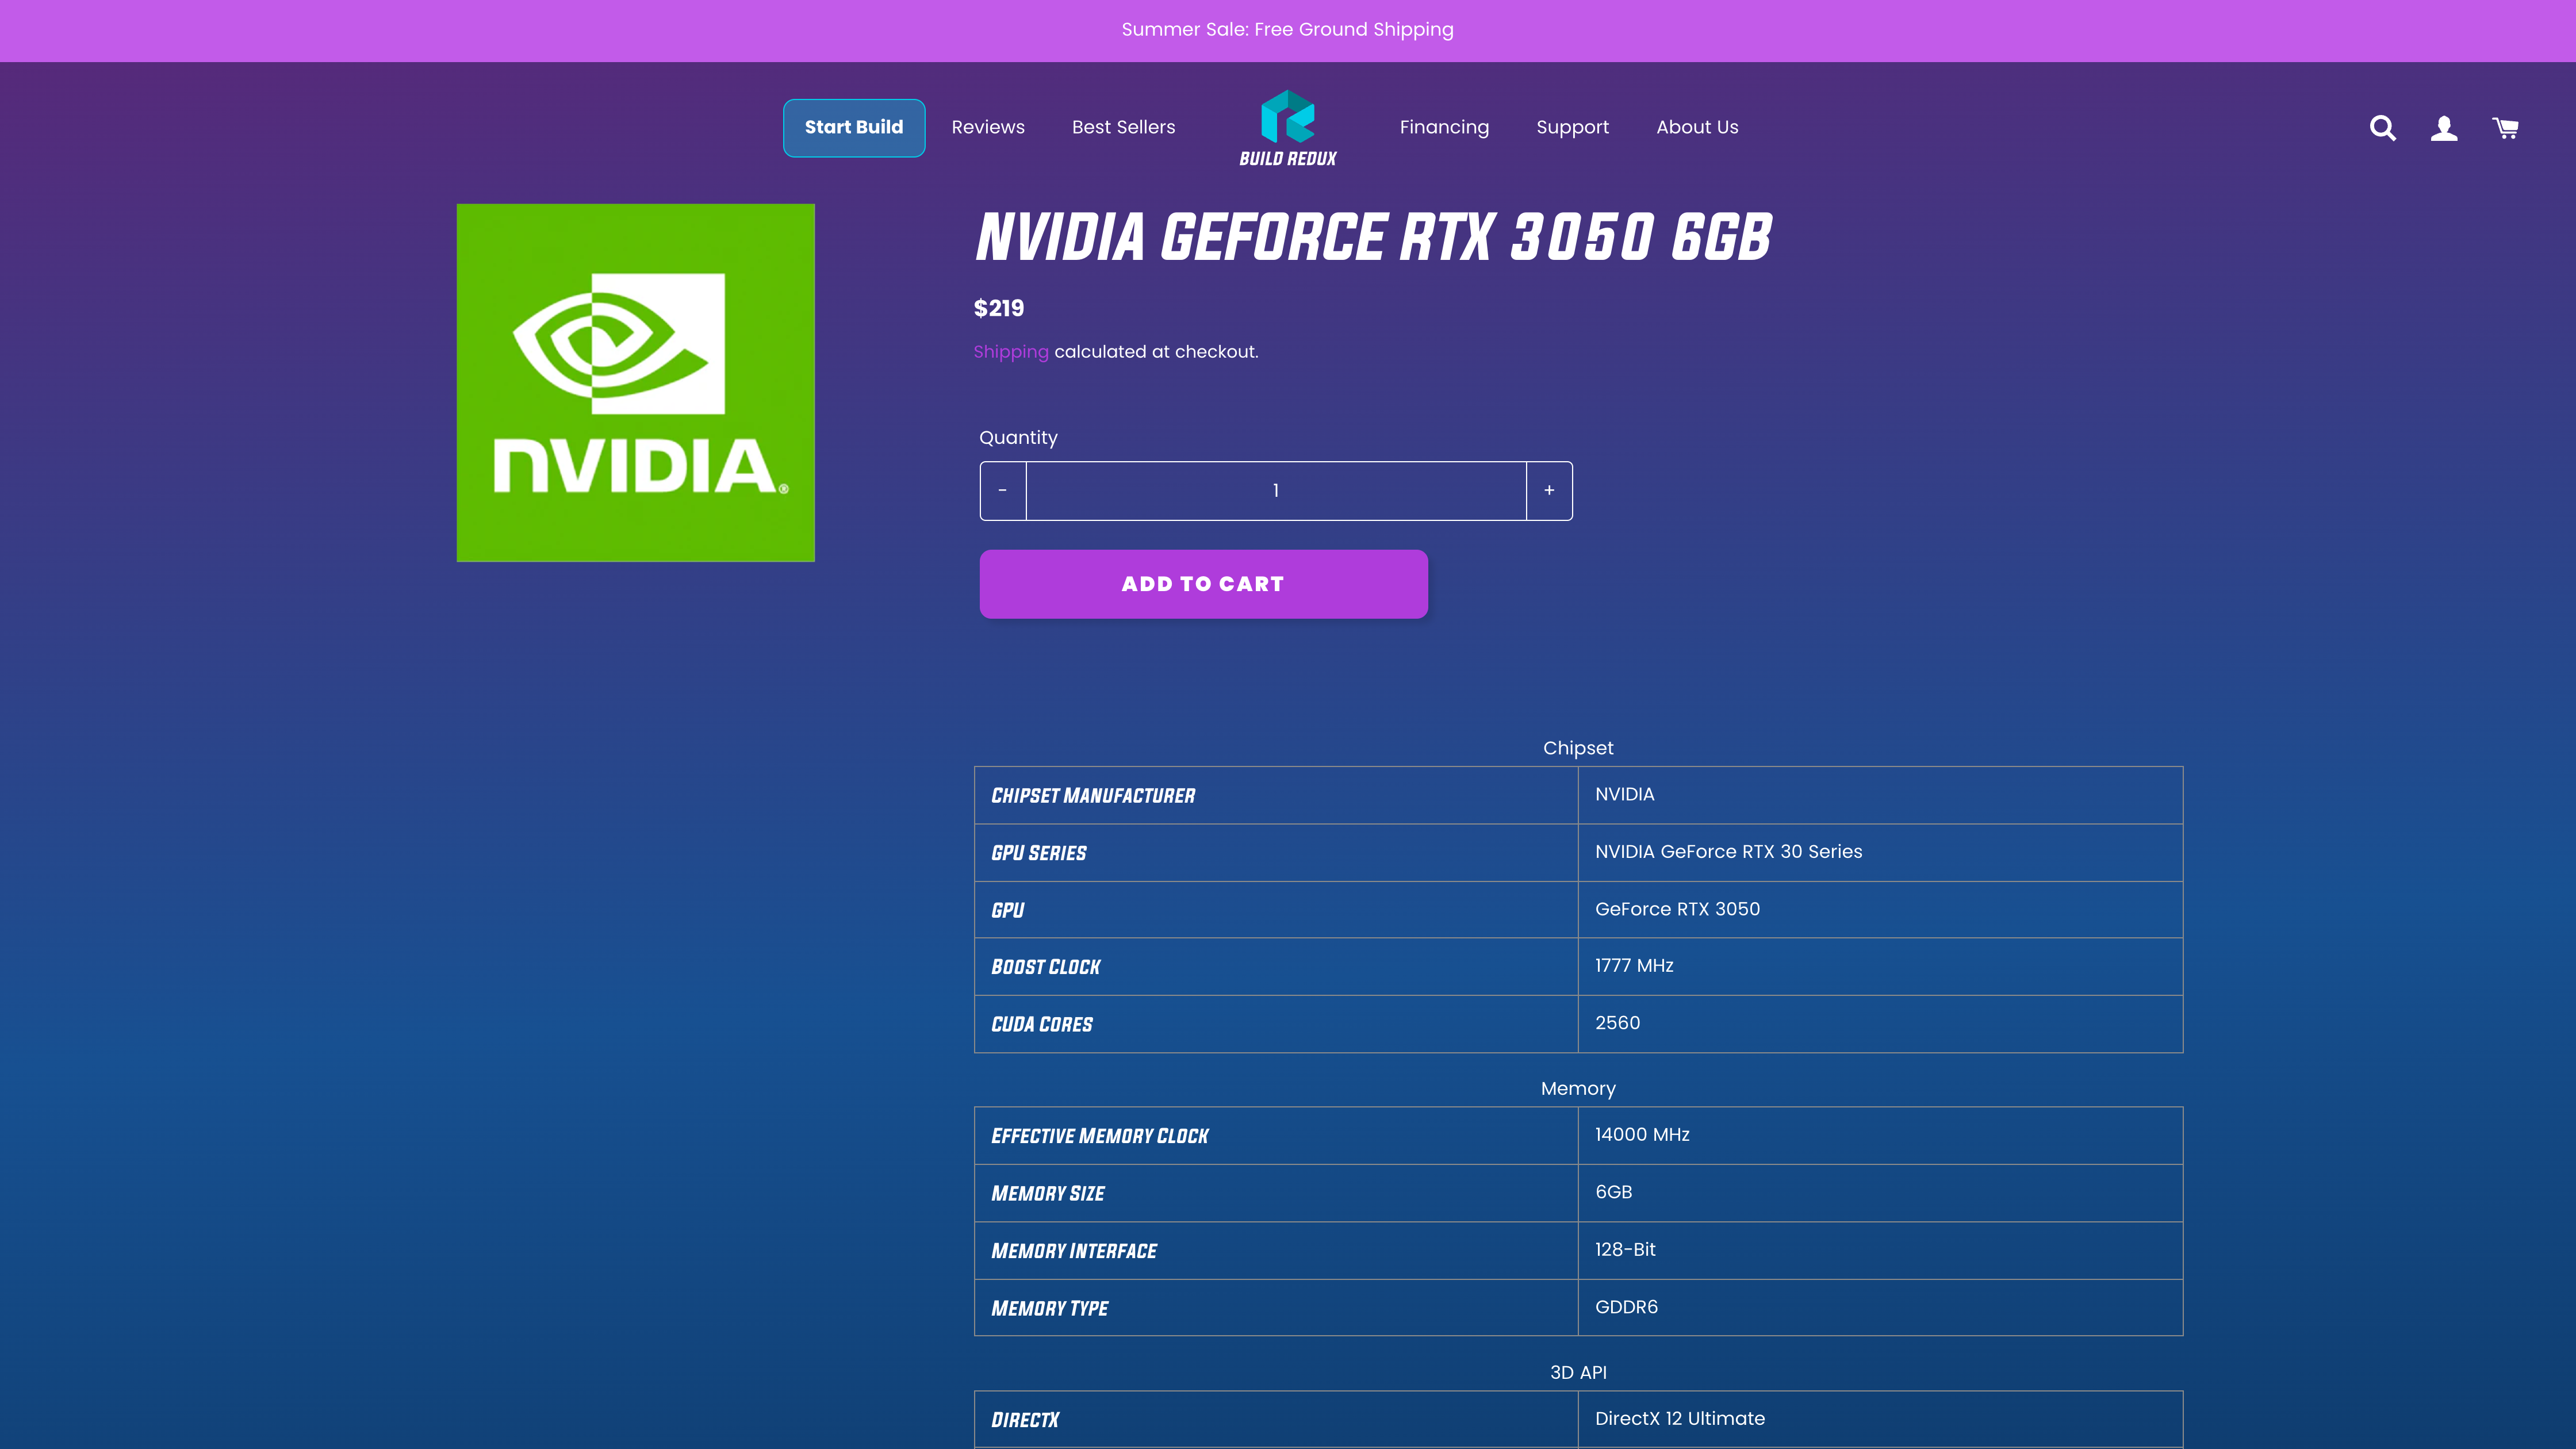Open the Best Sellers section
The image size is (2576, 1449).
[x=1123, y=127]
